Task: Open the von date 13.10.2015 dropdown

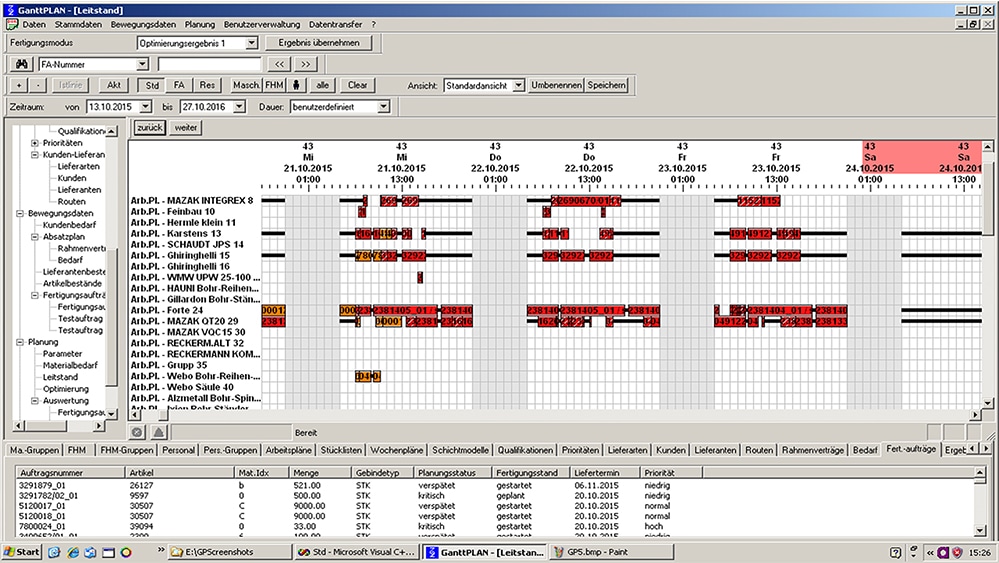Action: tap(145, 107)
